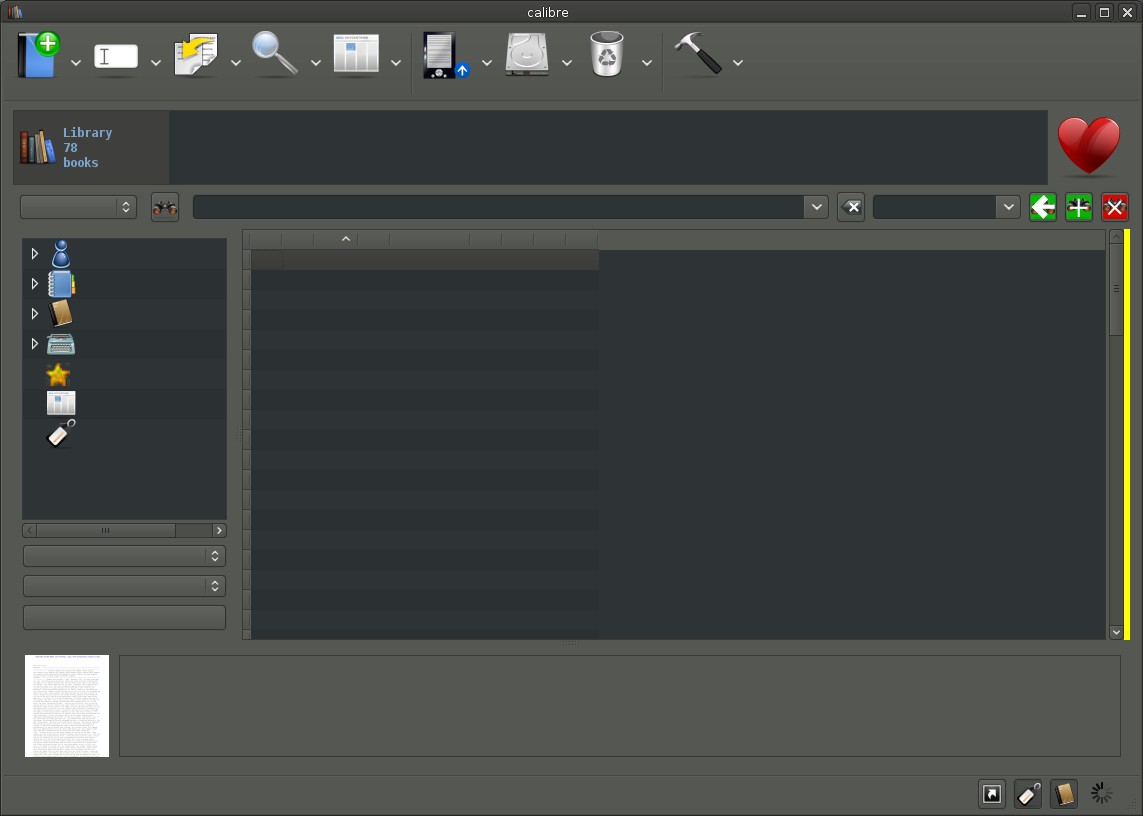Open the Remove books dropdown arrow
The image size is (1143, 816).
(647, 63)
